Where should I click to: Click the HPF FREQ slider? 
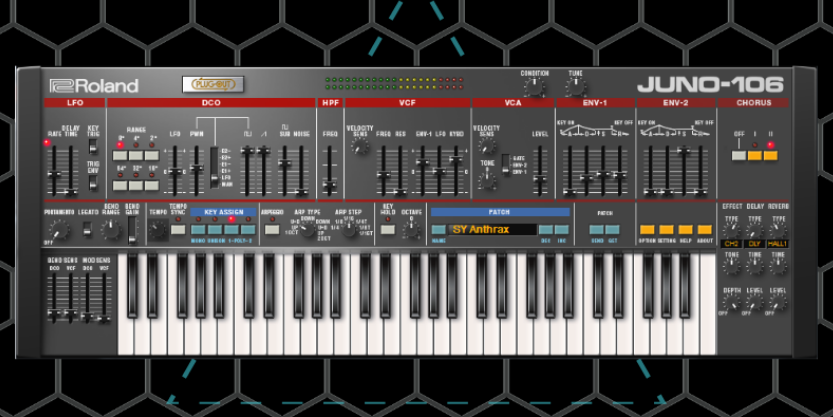[x=330, y=170]
